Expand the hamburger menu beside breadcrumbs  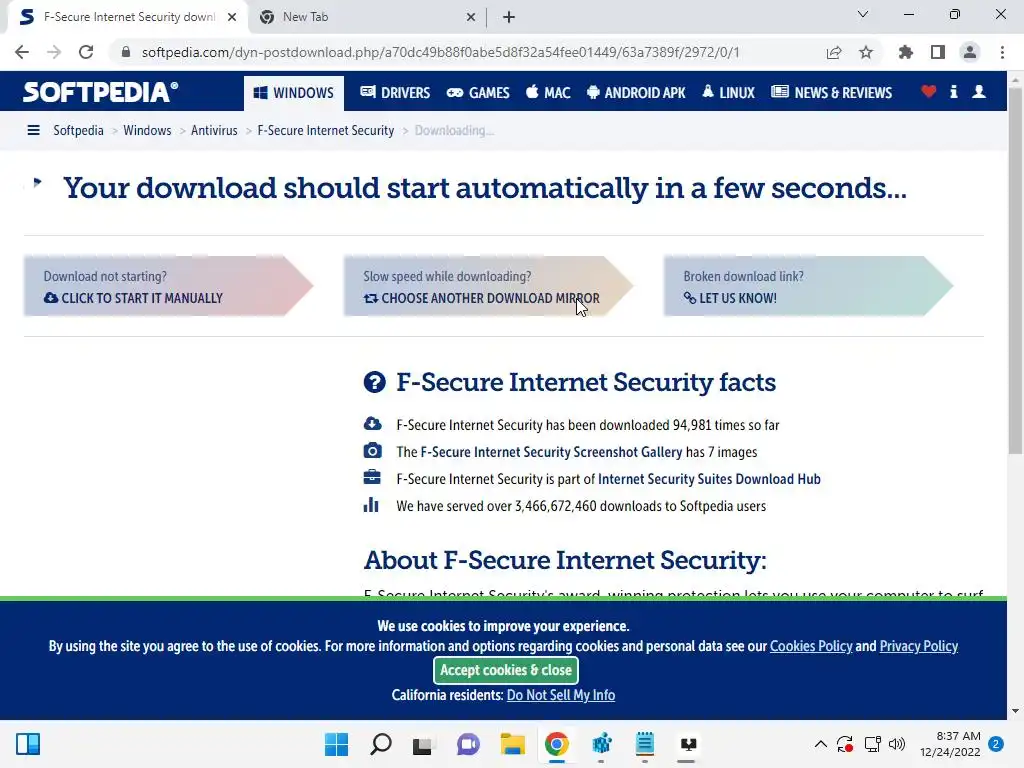(x=33, y=131)
